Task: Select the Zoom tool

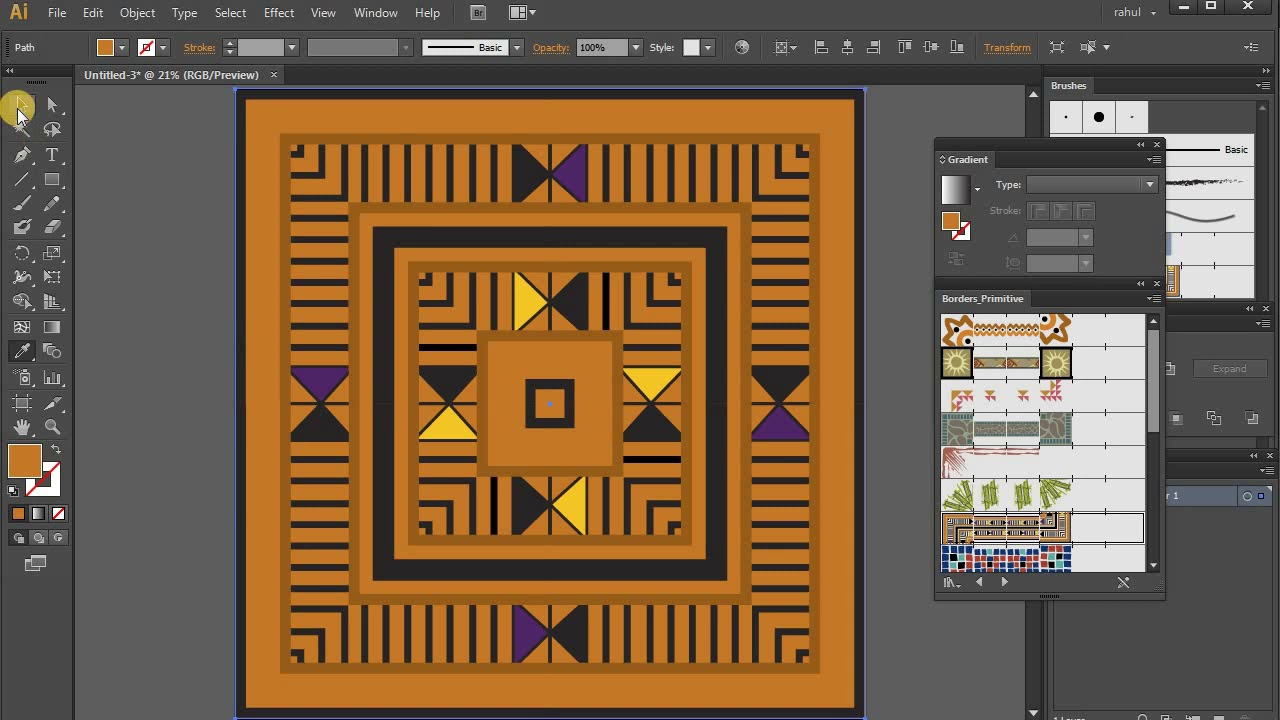Action: [x=52, y=427]
